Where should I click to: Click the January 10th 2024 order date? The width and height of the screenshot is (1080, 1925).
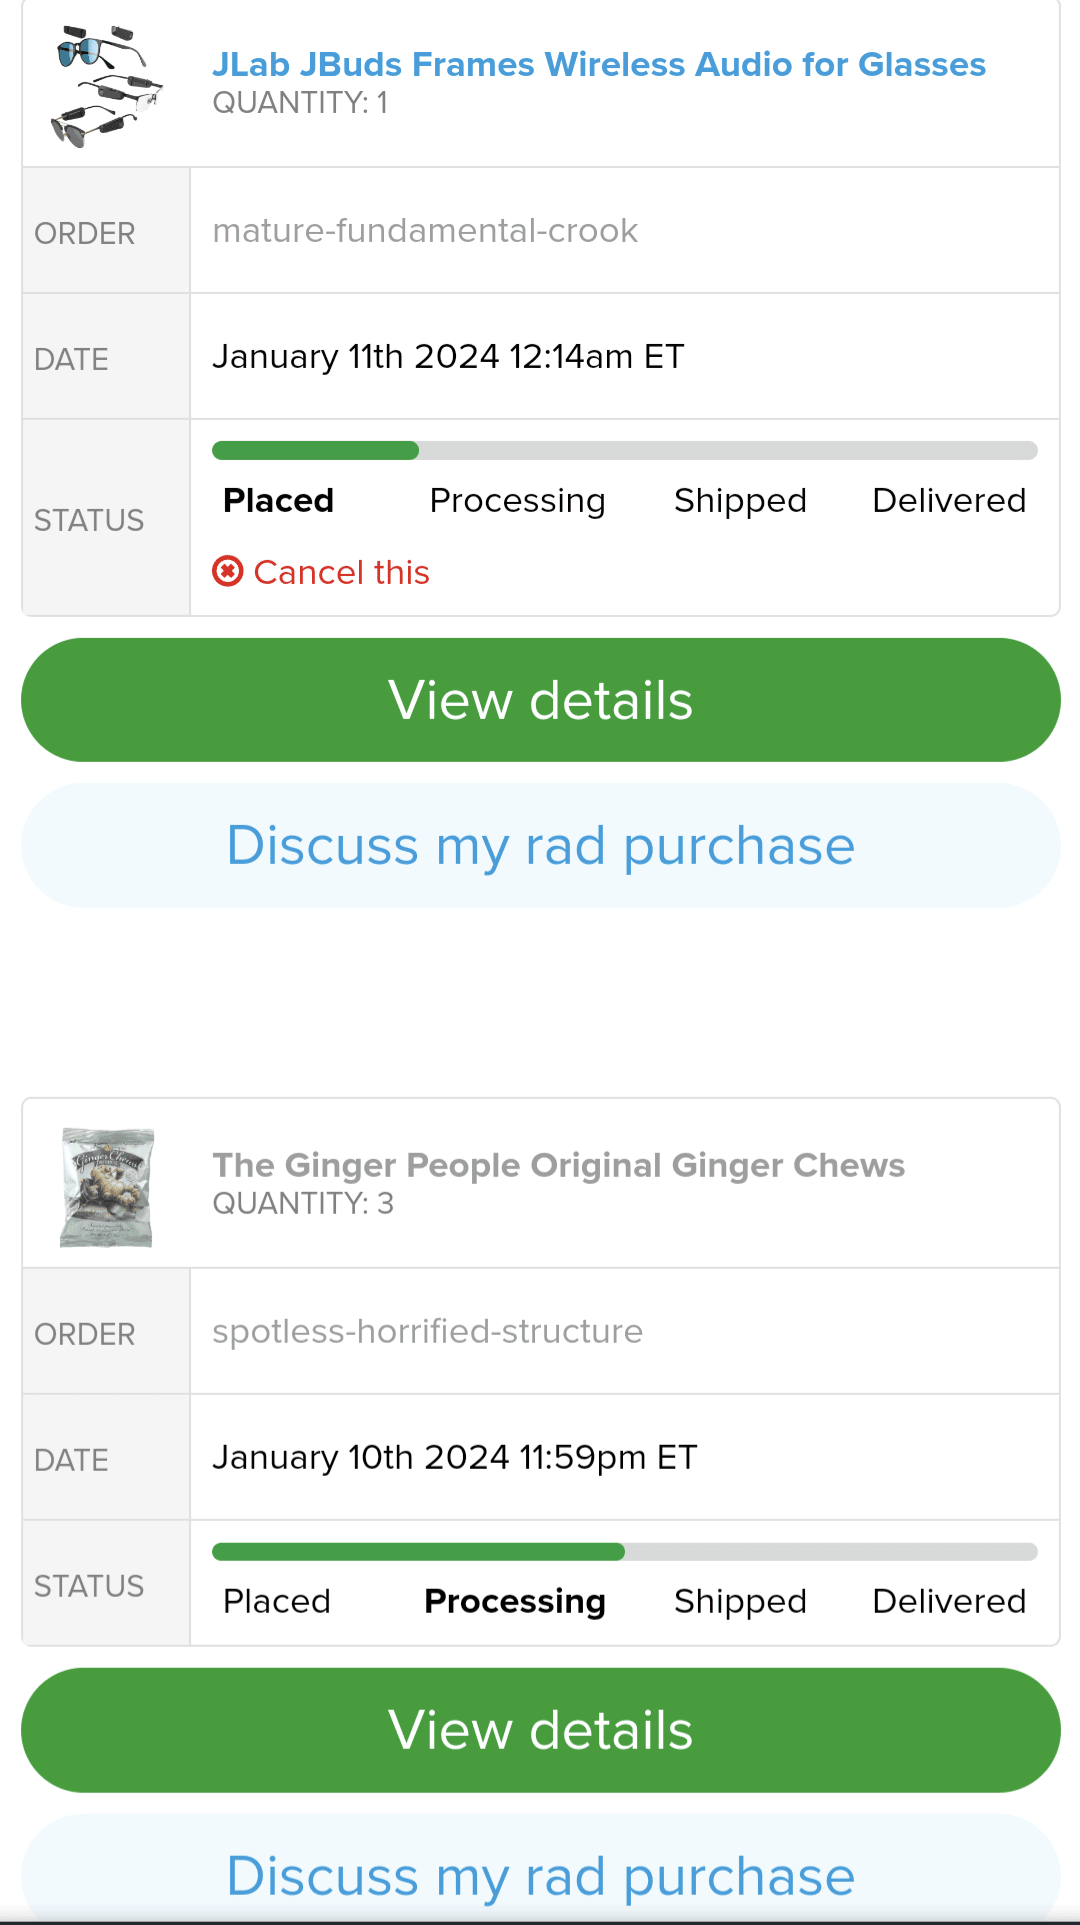[x=454, y=1458]
